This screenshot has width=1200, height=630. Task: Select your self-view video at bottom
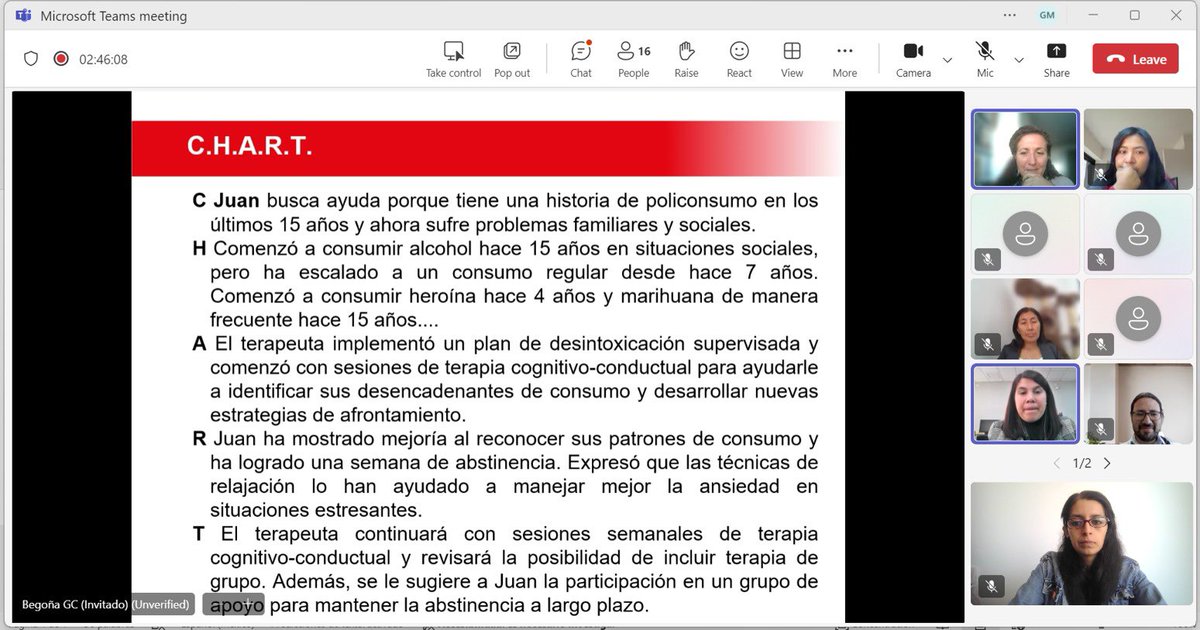1082,543
